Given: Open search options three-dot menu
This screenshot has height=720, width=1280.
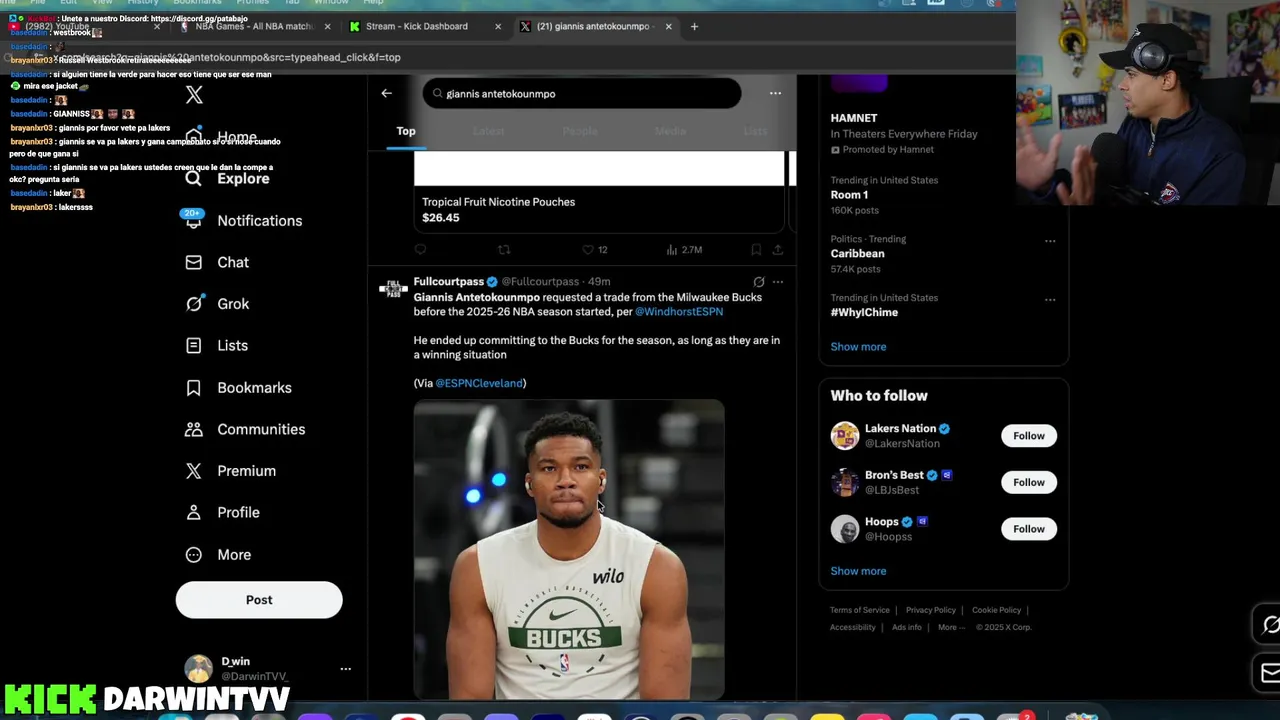Looking at the screenshot, I should click(775, 93).
